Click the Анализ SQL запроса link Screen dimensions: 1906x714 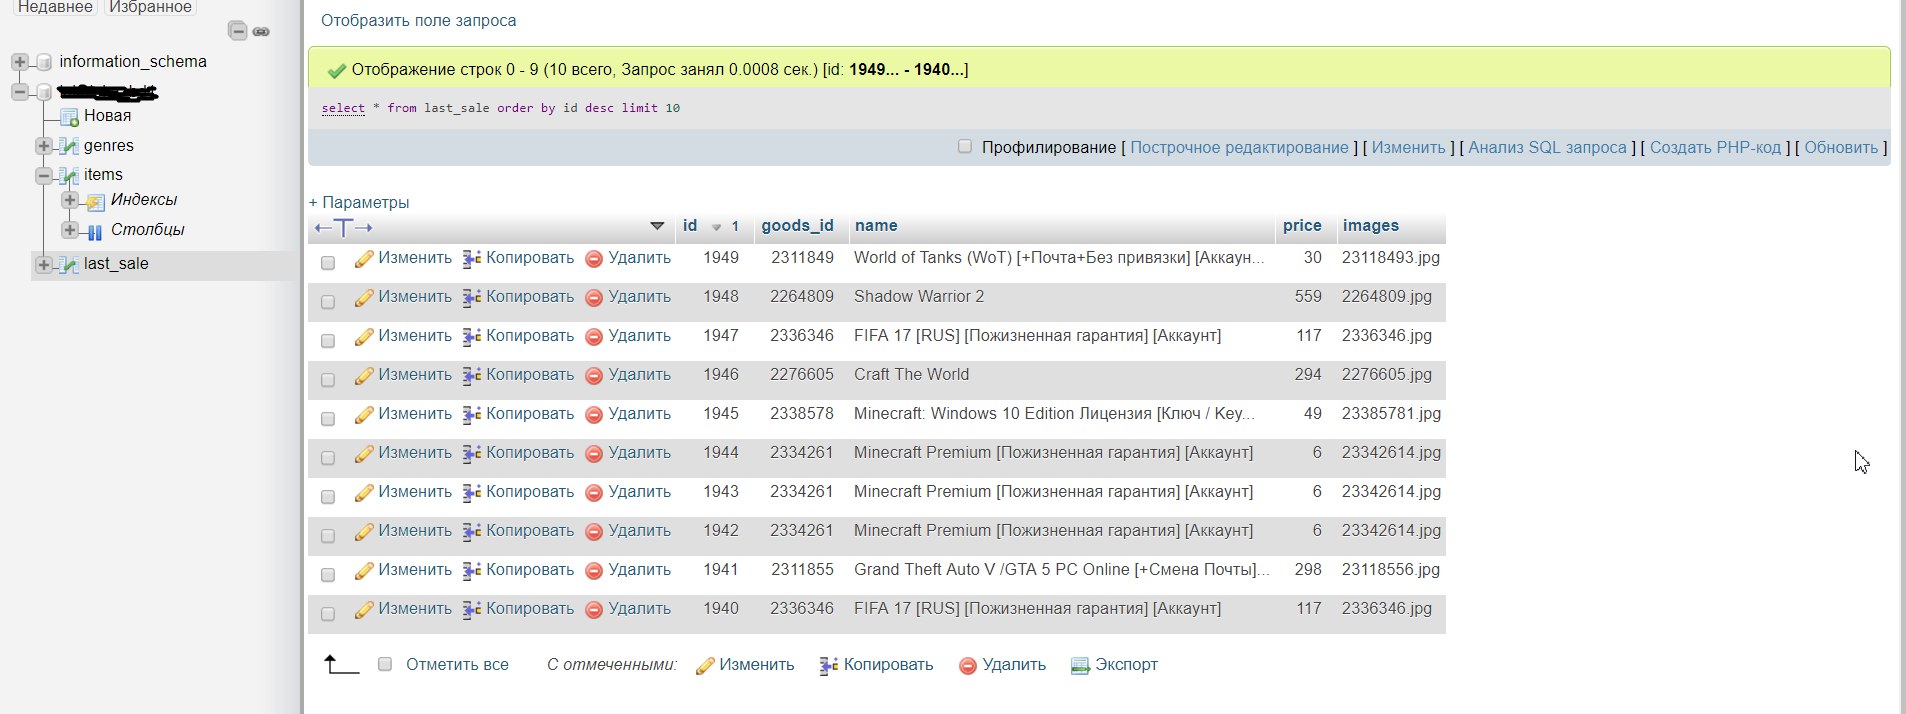tap(1547, 147)
